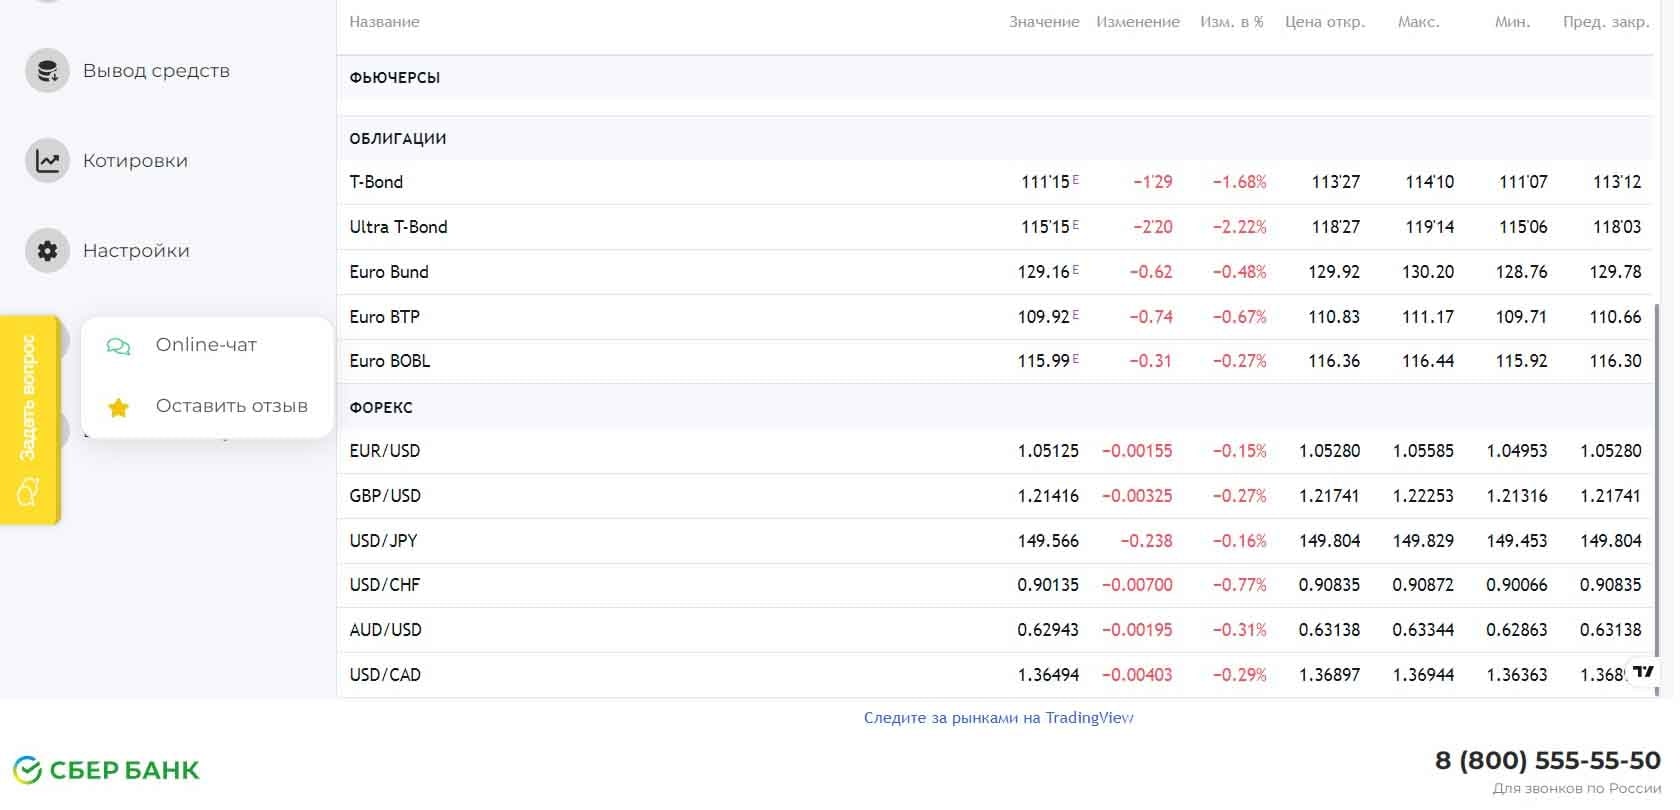Click the Изменение column header
This screenshot has width=1680, height=810.
[1138, 22]
